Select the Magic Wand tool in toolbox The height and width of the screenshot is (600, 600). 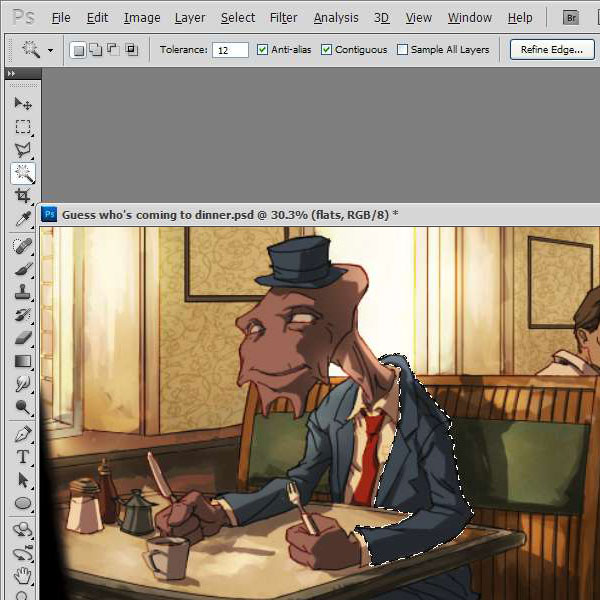[x=23, y=173]
